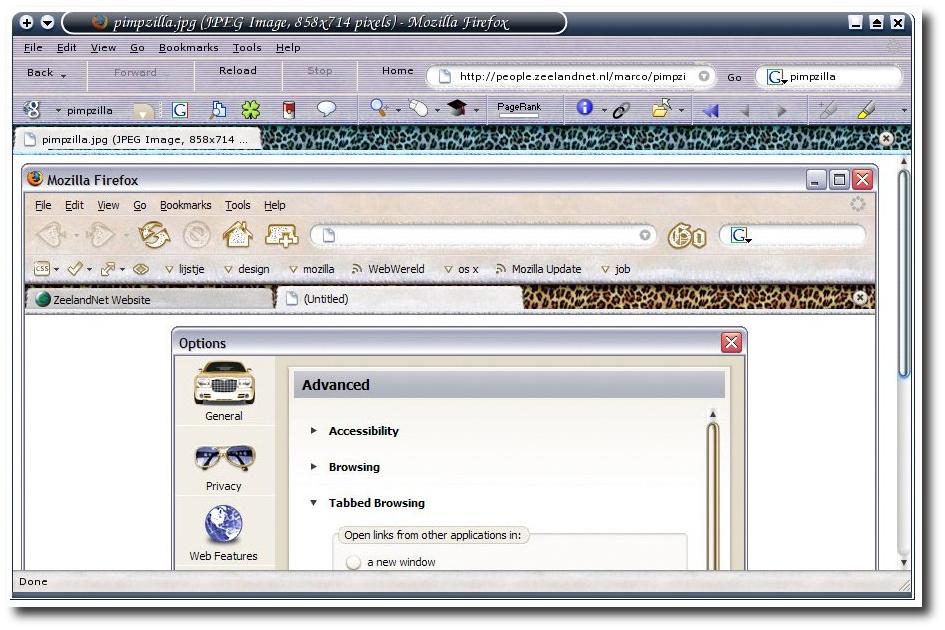Open the WebWereld feed bookmark
Image resolution: width=945 pixels, height=630 pixels.
[x=389, y=269]
